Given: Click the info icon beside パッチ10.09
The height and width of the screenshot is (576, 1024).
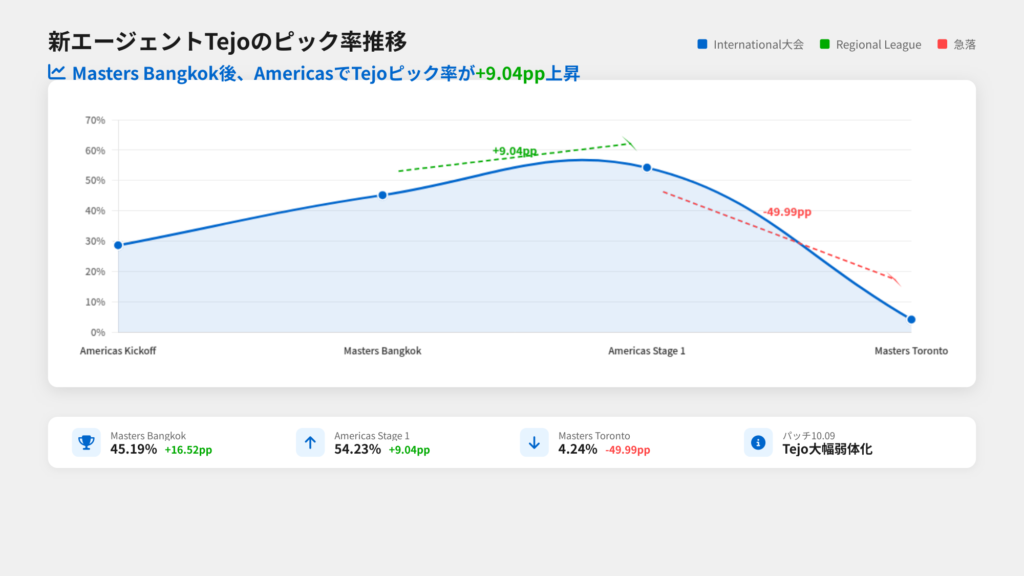Looking at the screenshot, I should [x=758, y=442].
